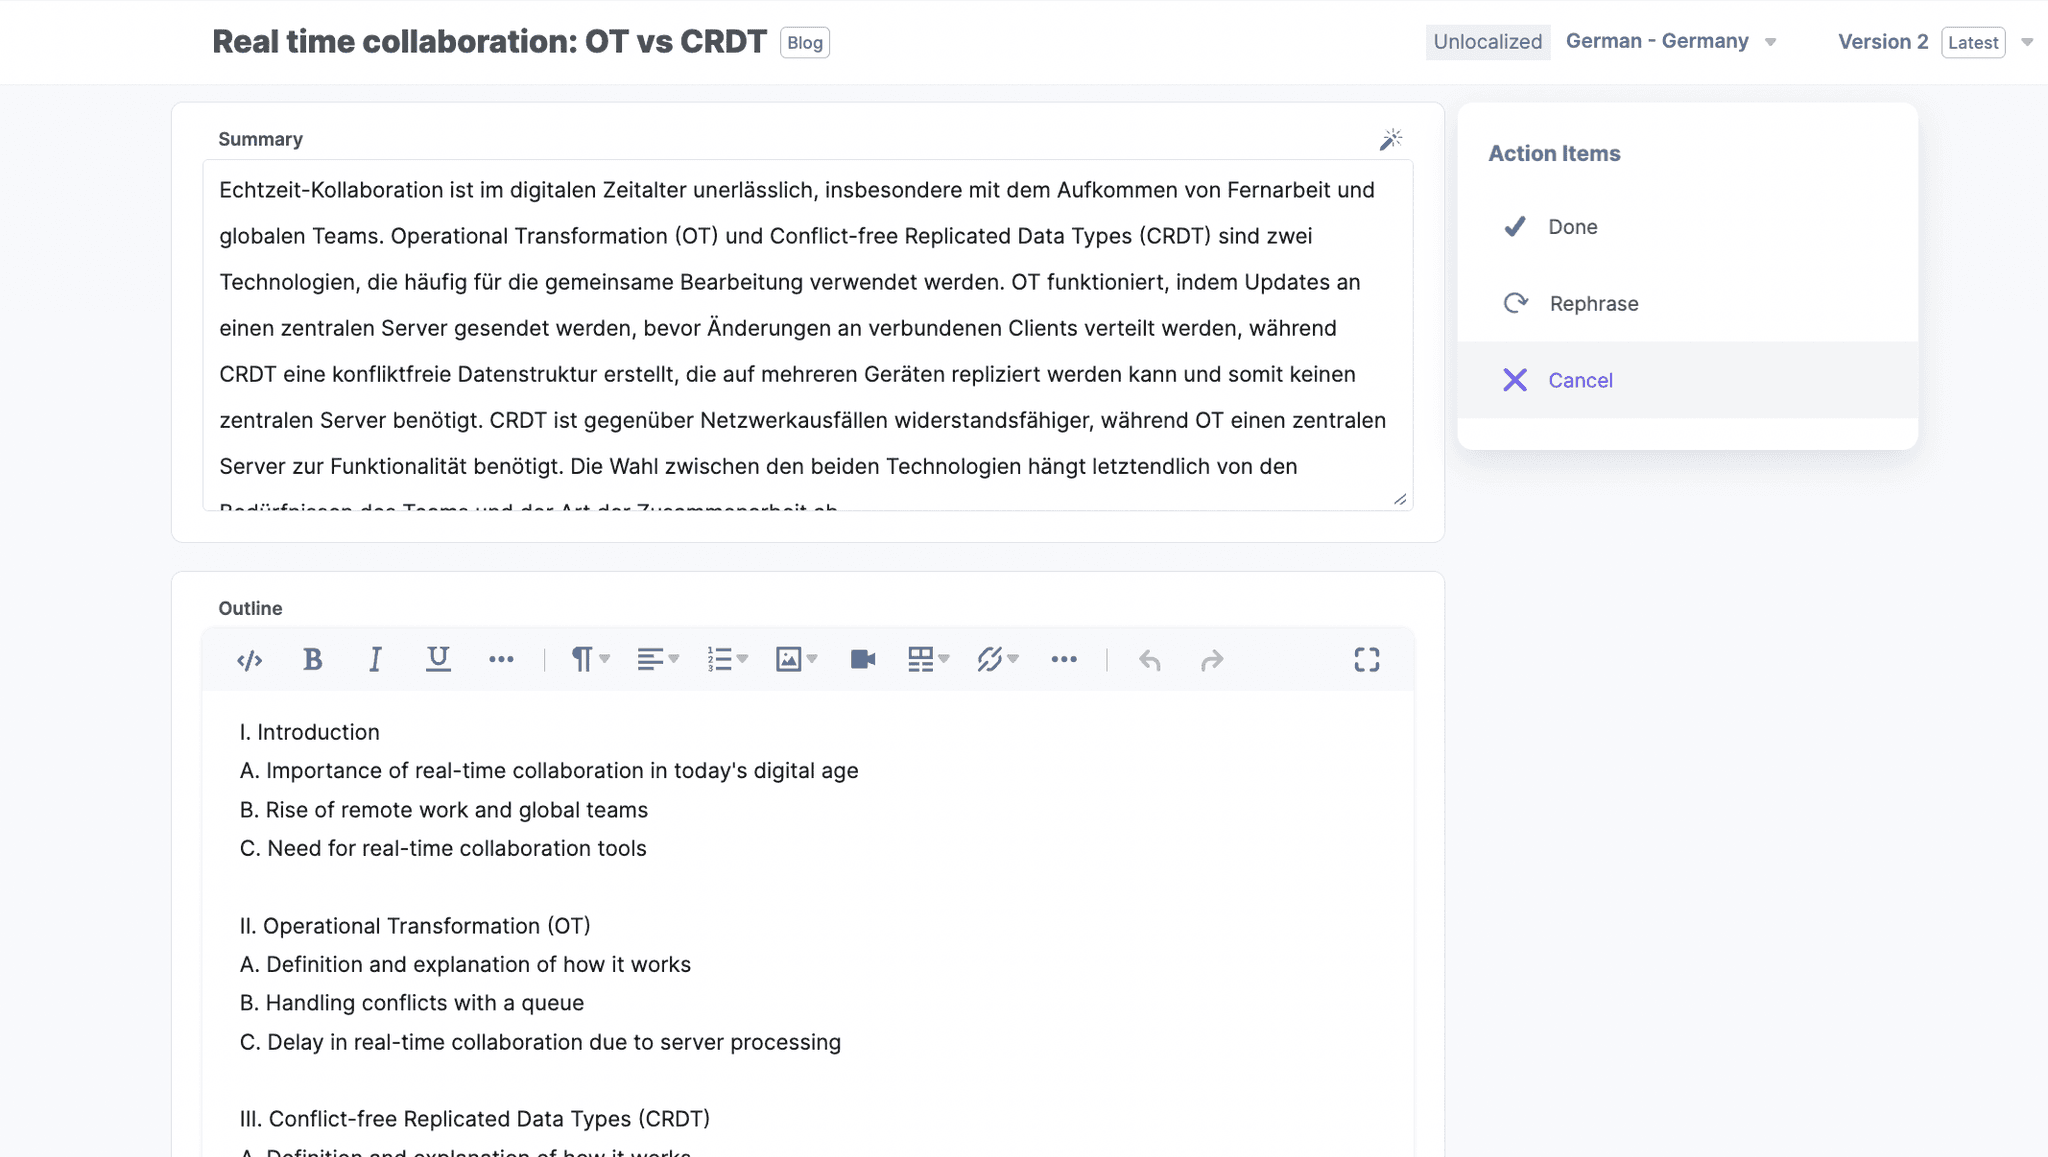
Task: Apply bold formatting
Action: tap(312, 660)
